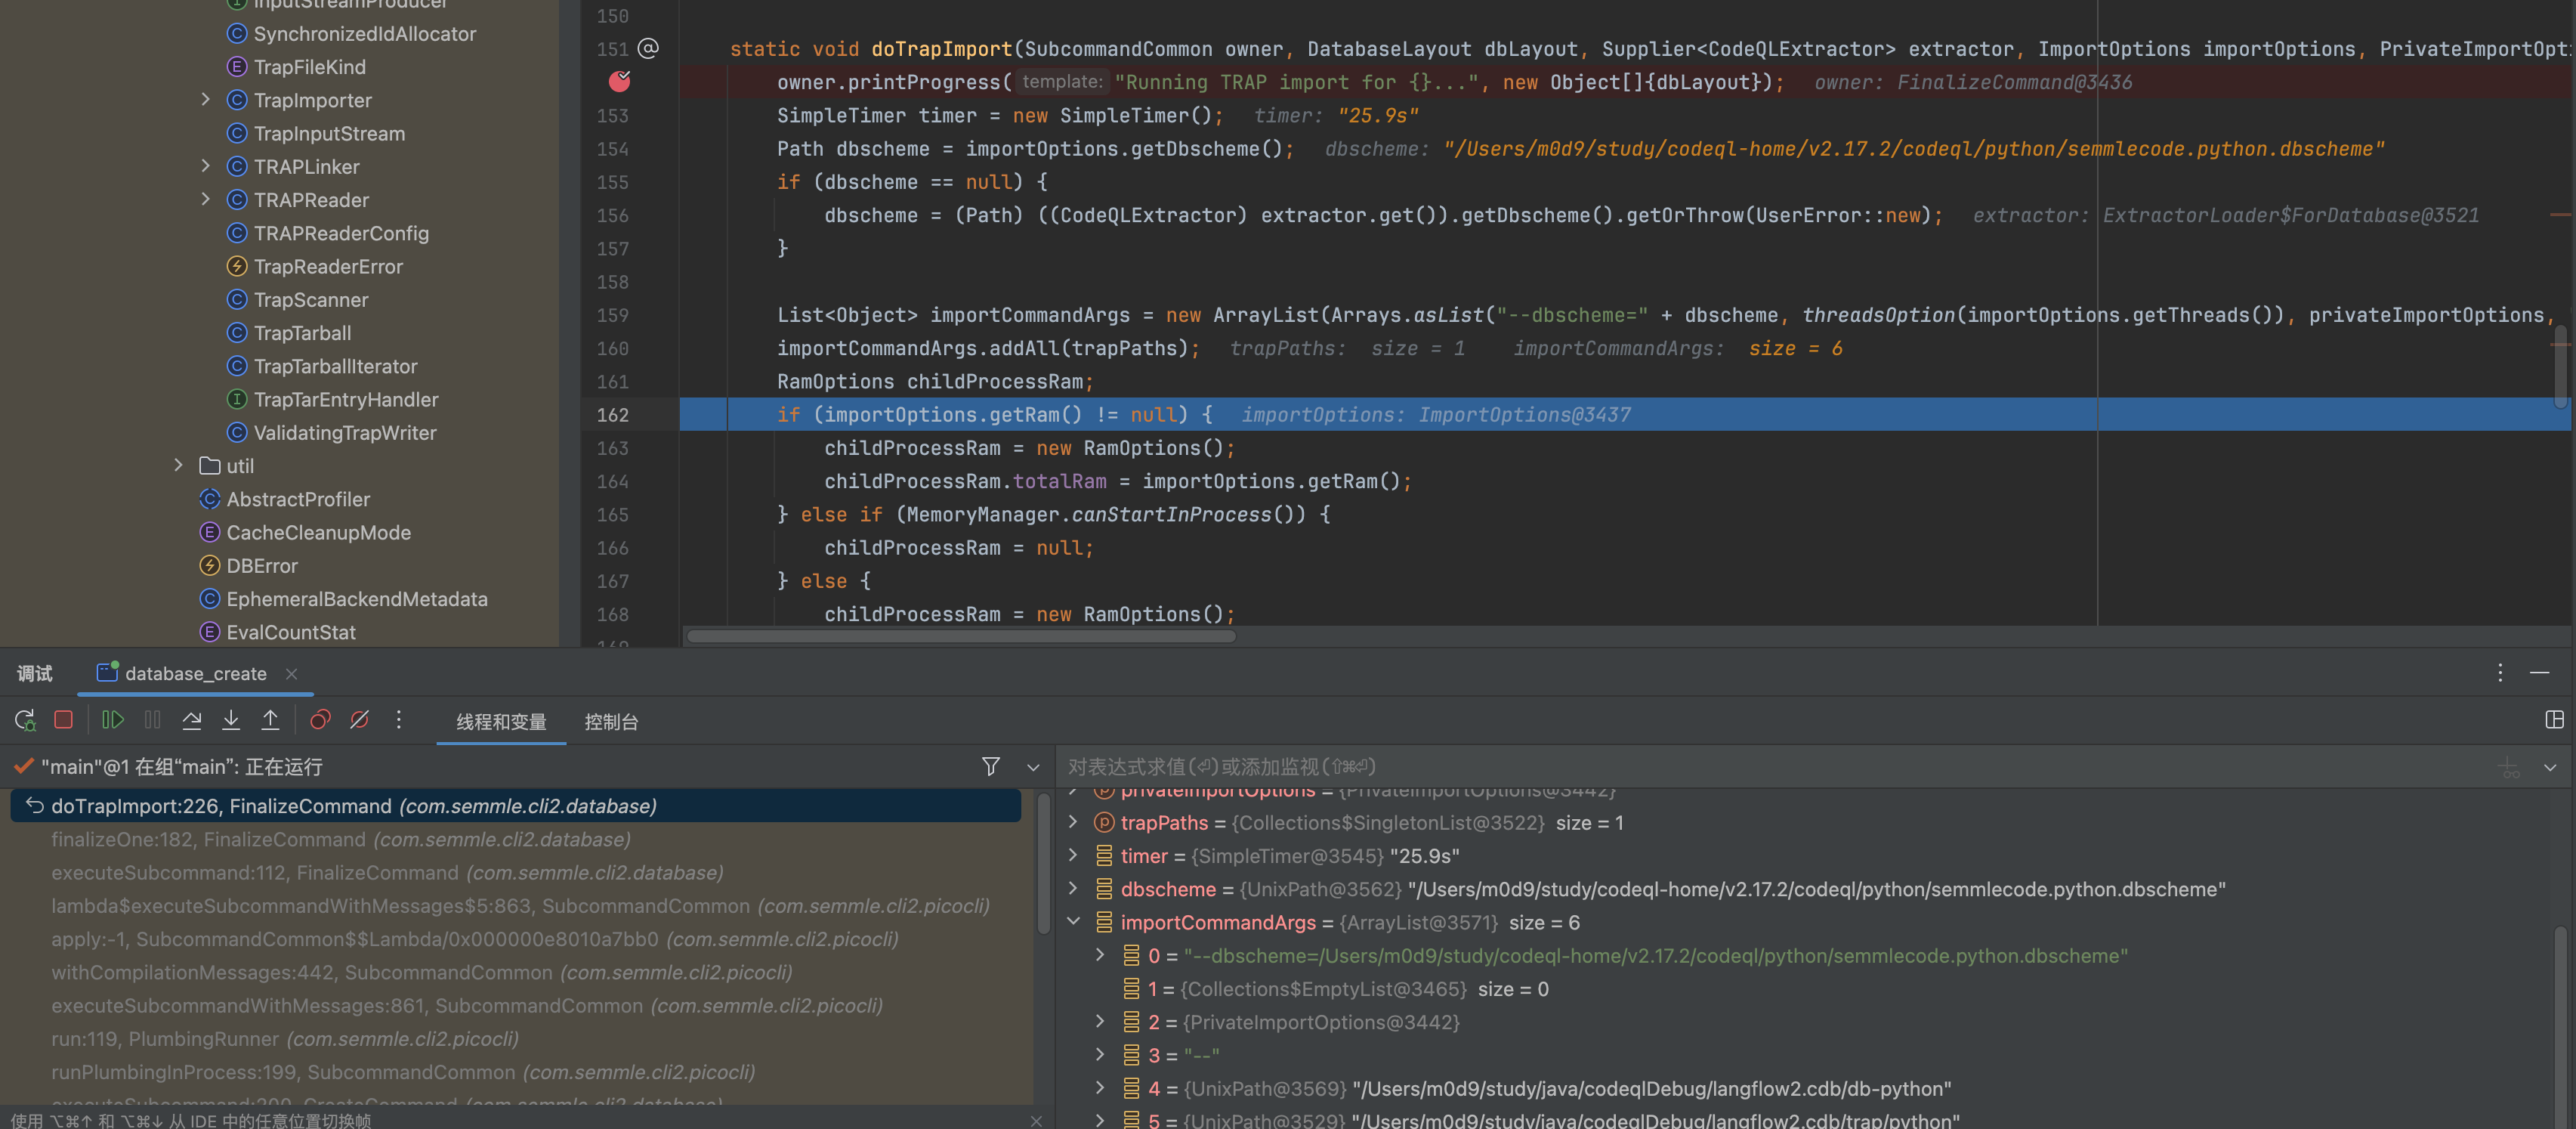Click line number 162 in gutter
2576x1129 pixels.
coord(613,414)
